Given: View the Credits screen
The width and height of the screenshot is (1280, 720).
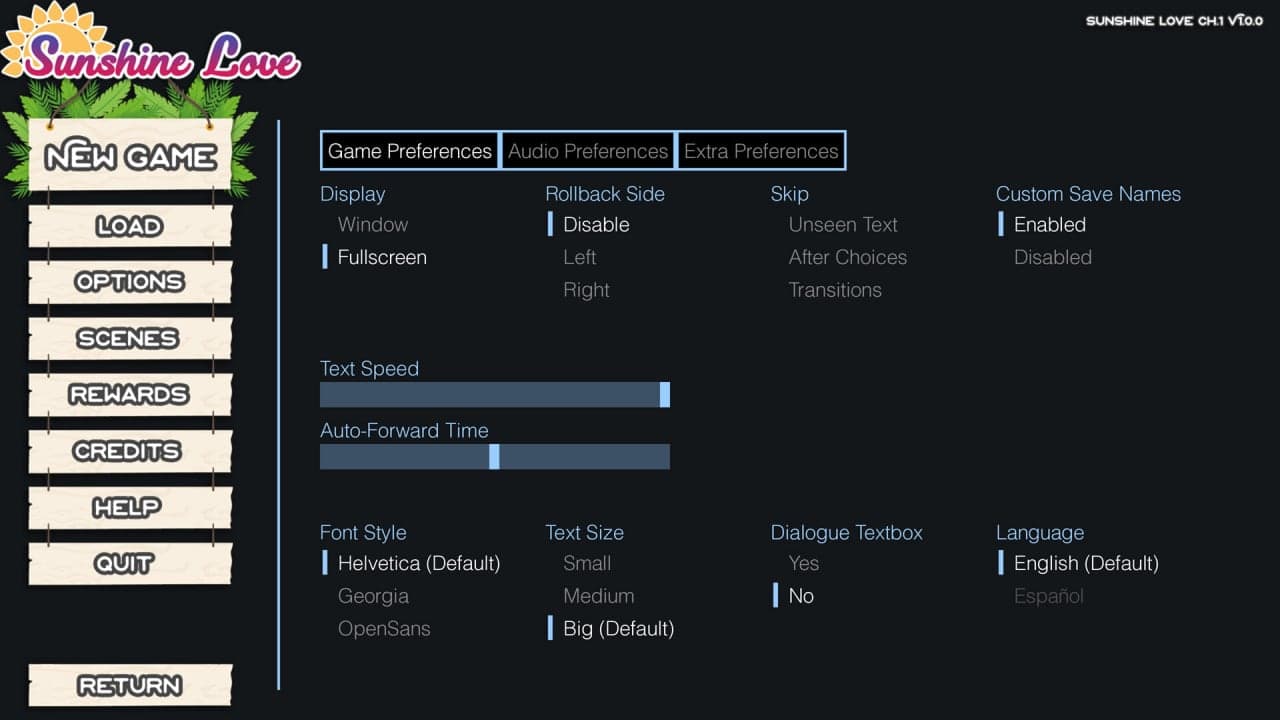Looking at the screenshot, I should 130,451.
